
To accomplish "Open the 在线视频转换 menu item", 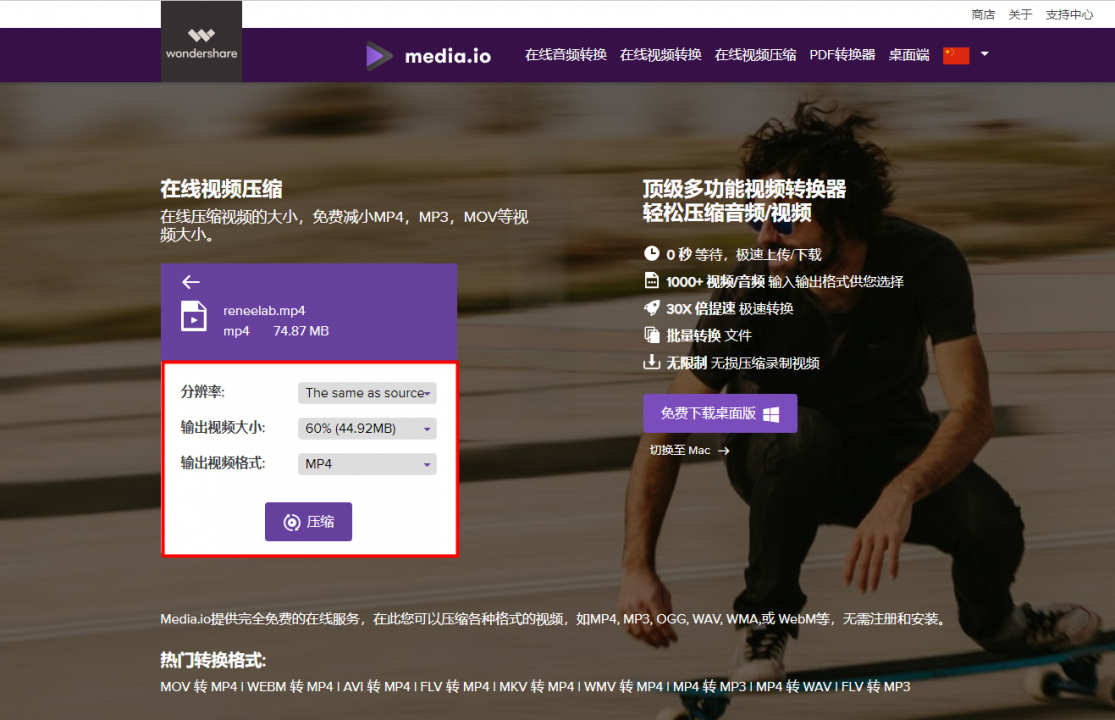I will (x=661, y=55).
